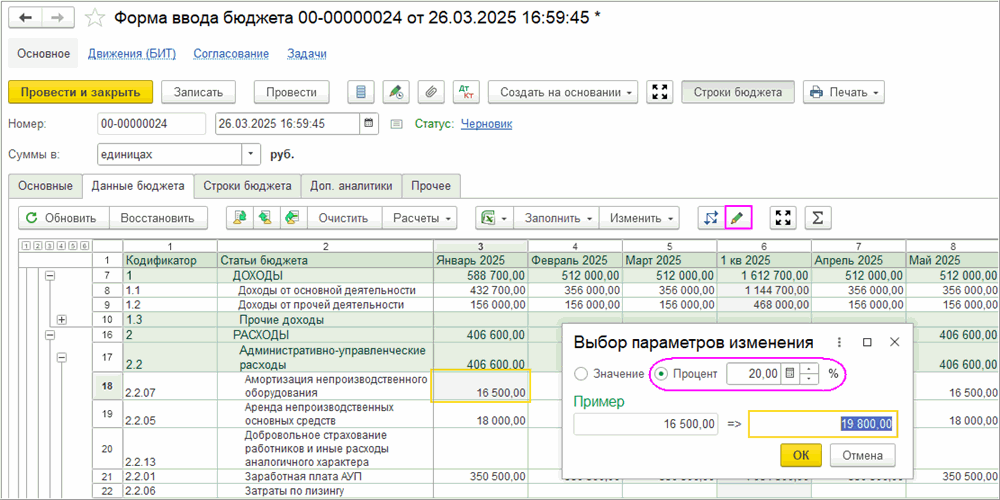The height and width of the screenshot is (500, 1000).
Task: Confirm the dialog with OK button
Action: coord(801,455)
